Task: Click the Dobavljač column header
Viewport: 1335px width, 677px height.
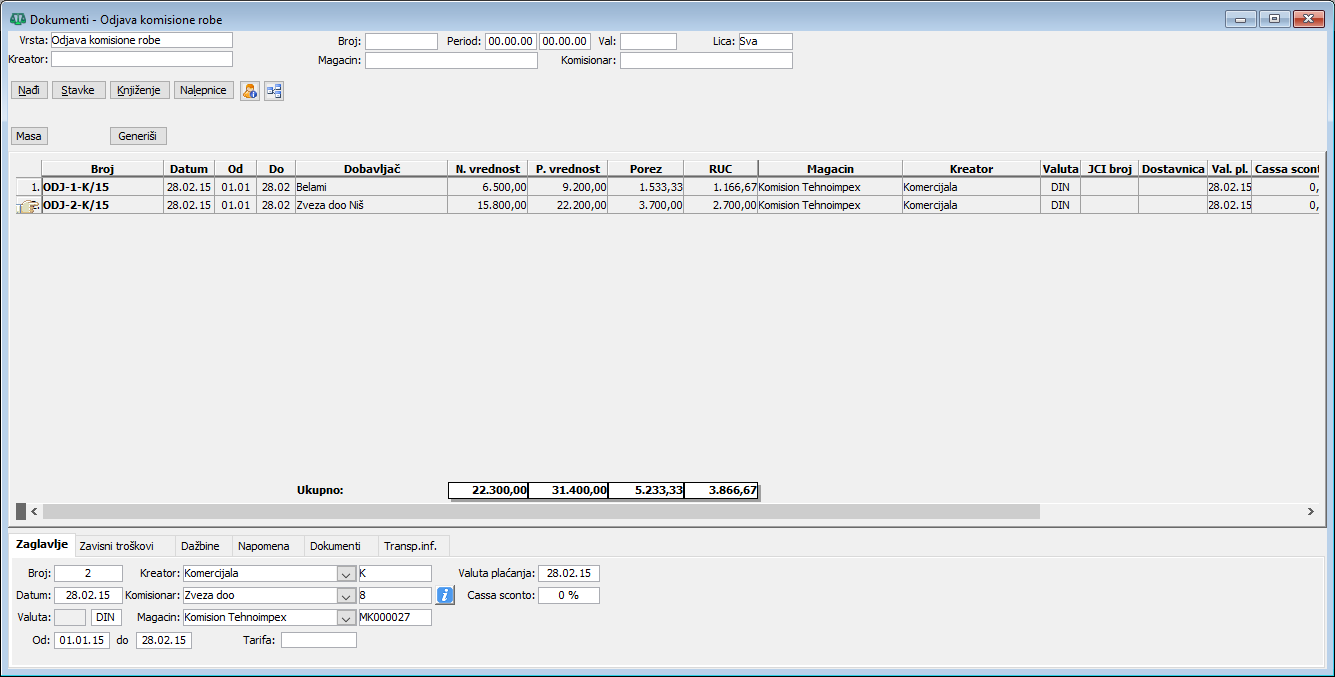Action: 371,169
